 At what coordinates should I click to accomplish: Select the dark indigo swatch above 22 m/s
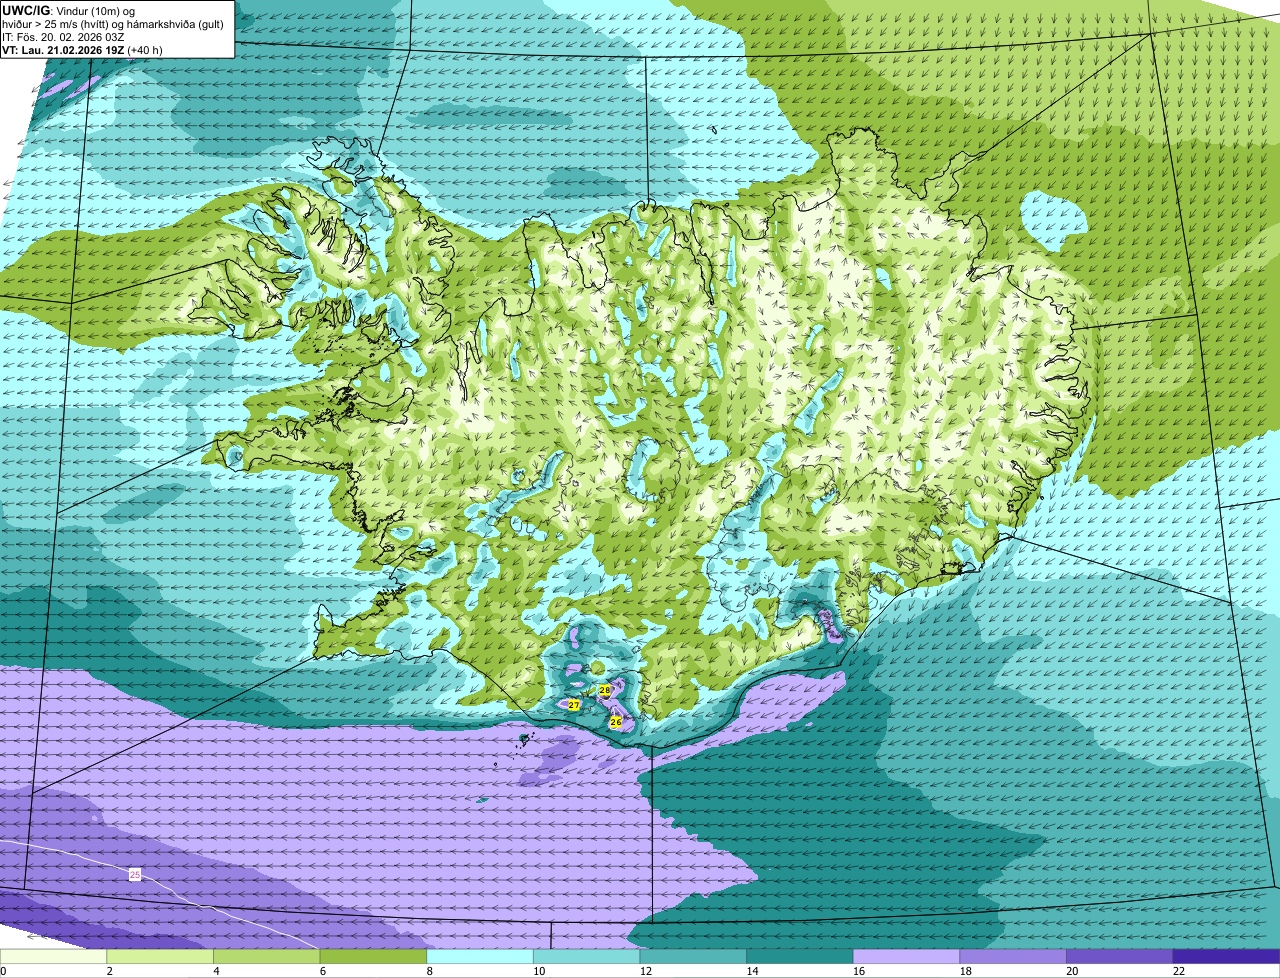coord(1227,957)
